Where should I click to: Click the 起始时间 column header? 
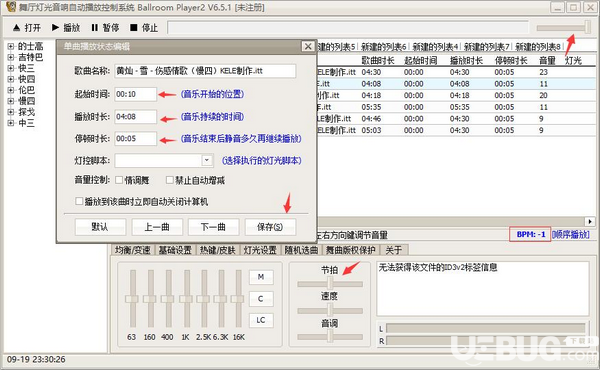pyautogui.click(x=421, y=60)
